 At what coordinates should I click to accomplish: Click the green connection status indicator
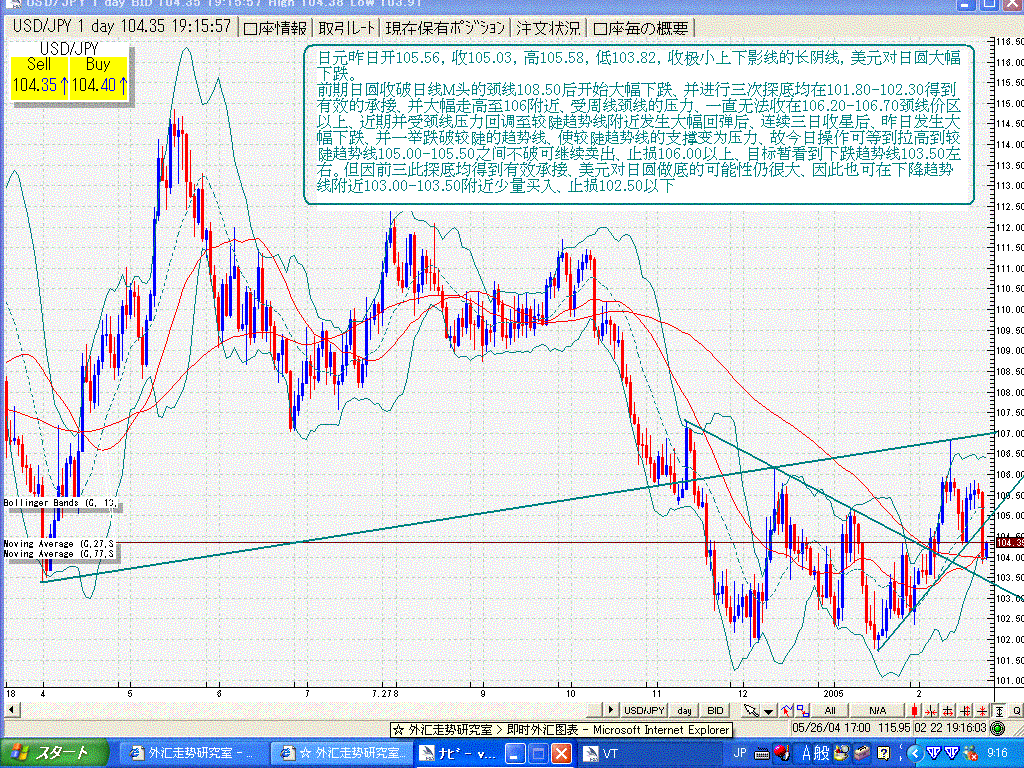pyautogui.click(x=997, y=728)
